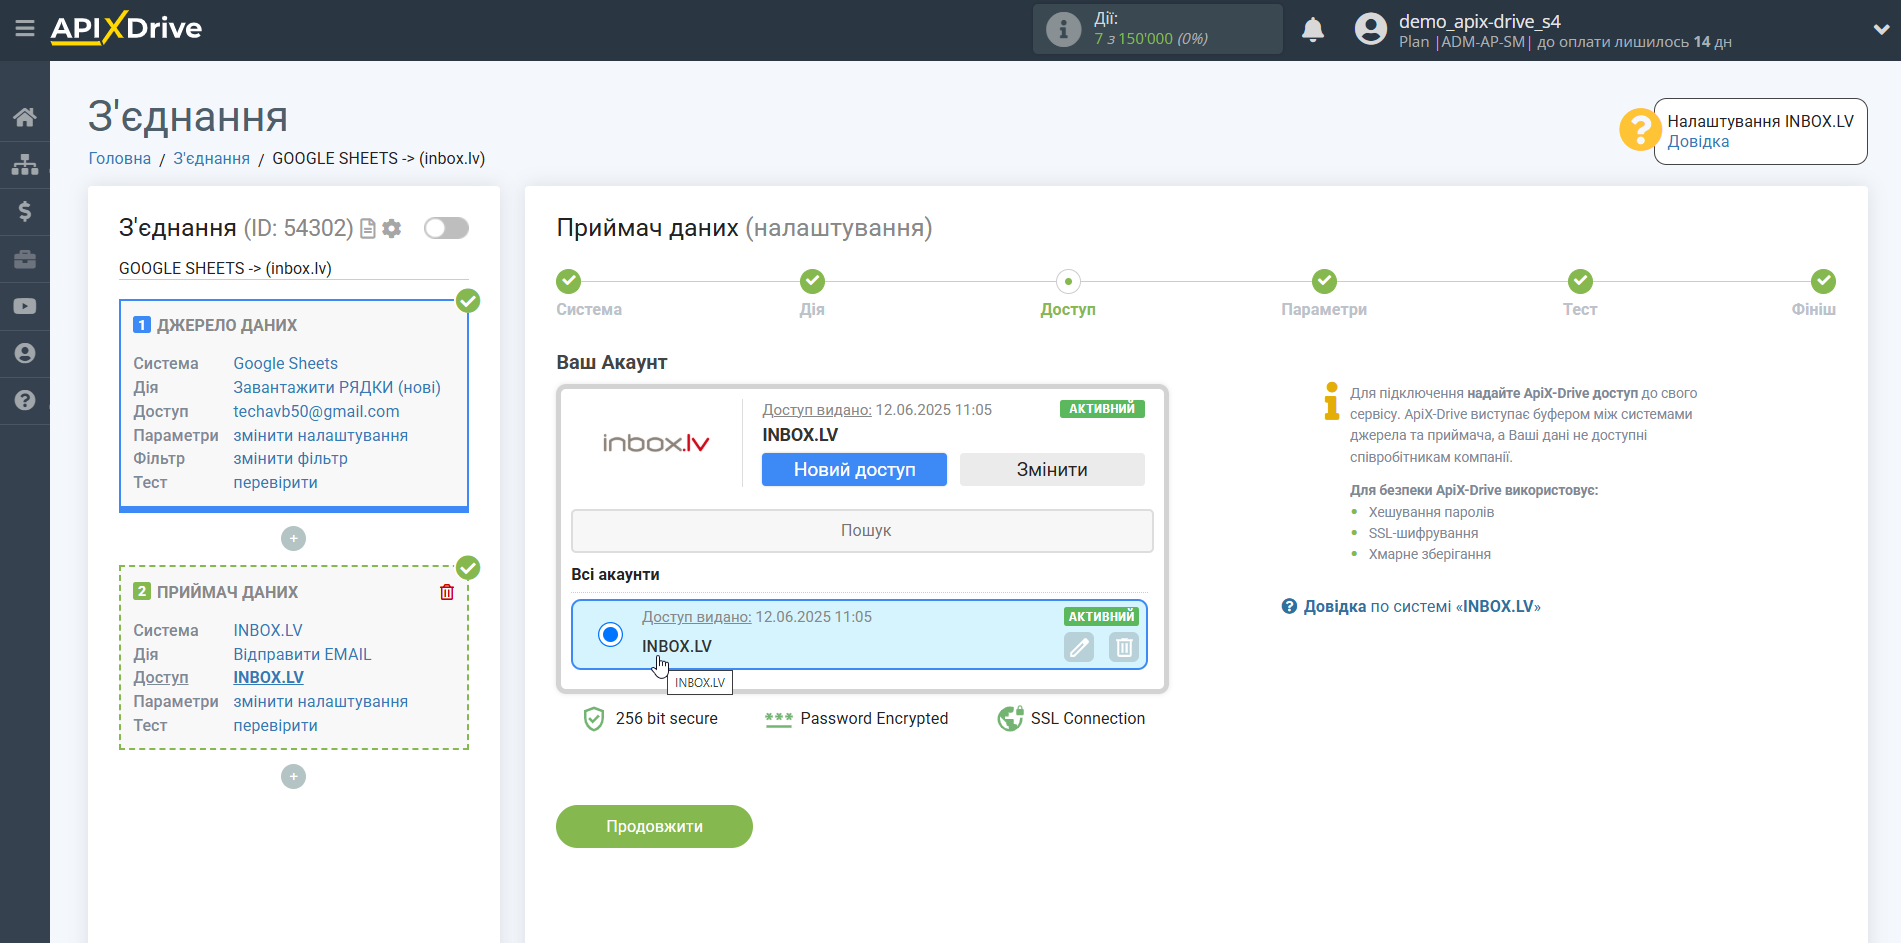Go to Параметри step
This screenshot has width=1901, height=943.
click(1324, 281)
